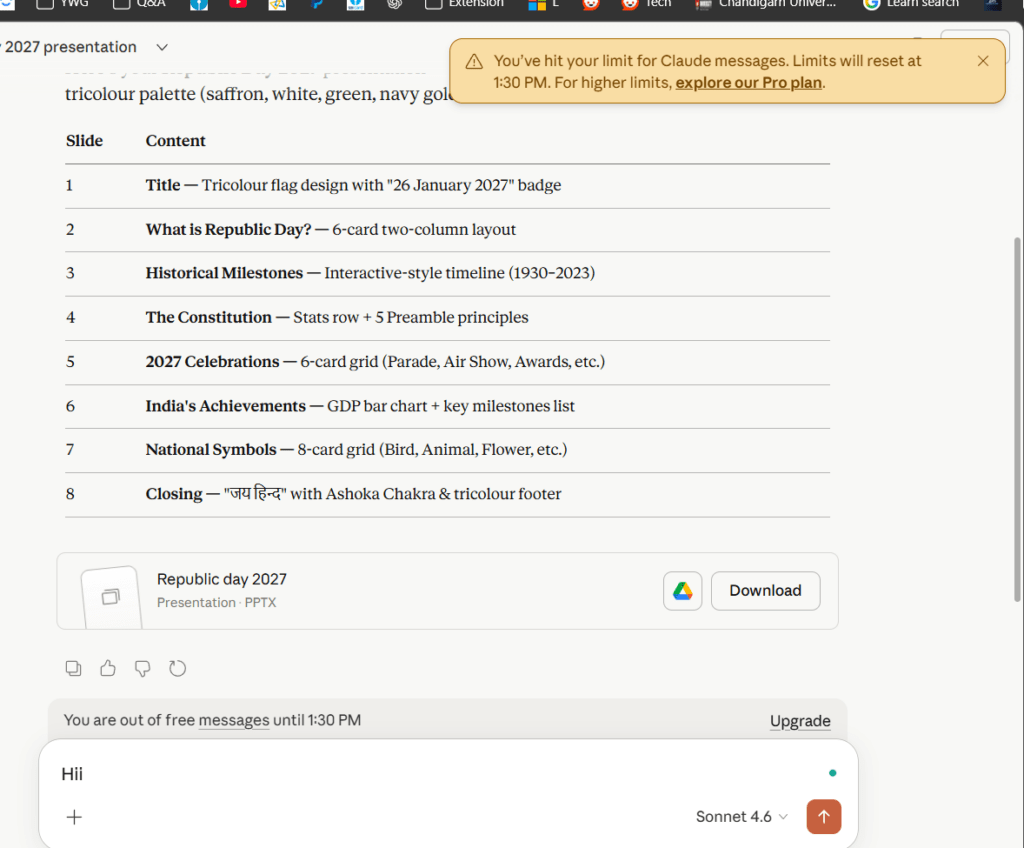Retry the response with the regenerate icon

pos(177,668)
